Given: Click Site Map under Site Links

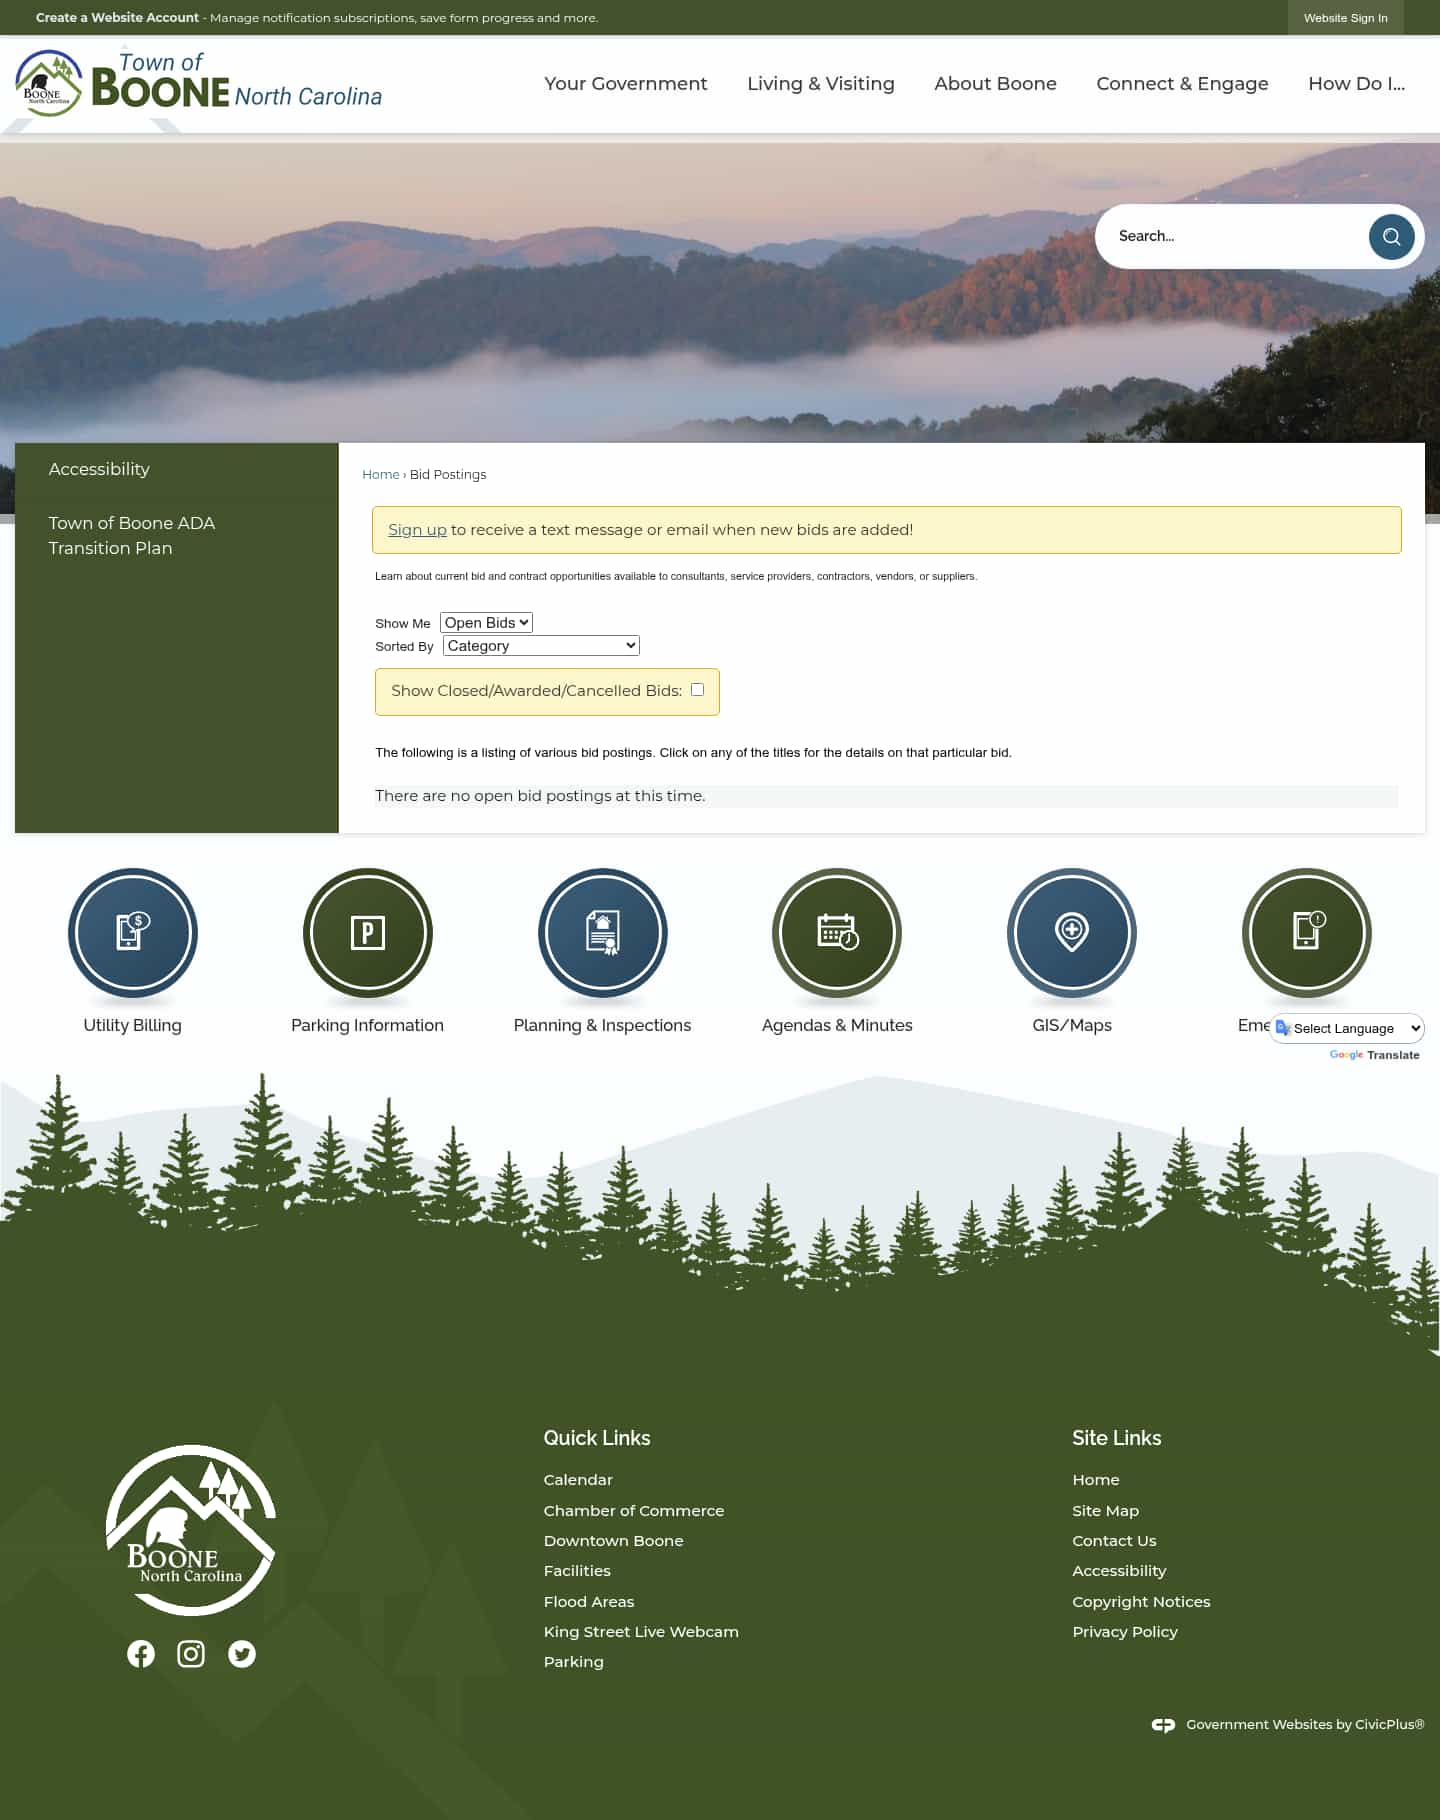Looking at the screenshot, I should click(x=1106, y=1511).
